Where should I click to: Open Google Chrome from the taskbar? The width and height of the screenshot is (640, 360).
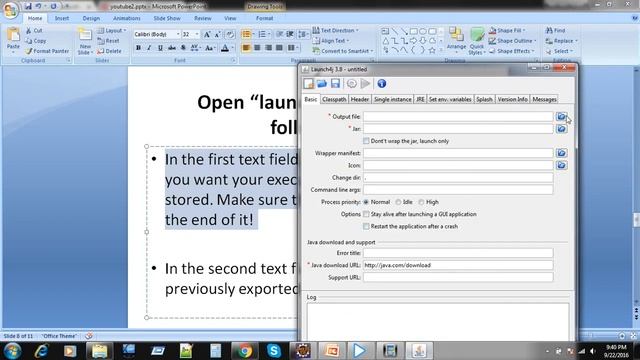coord(244,351)
